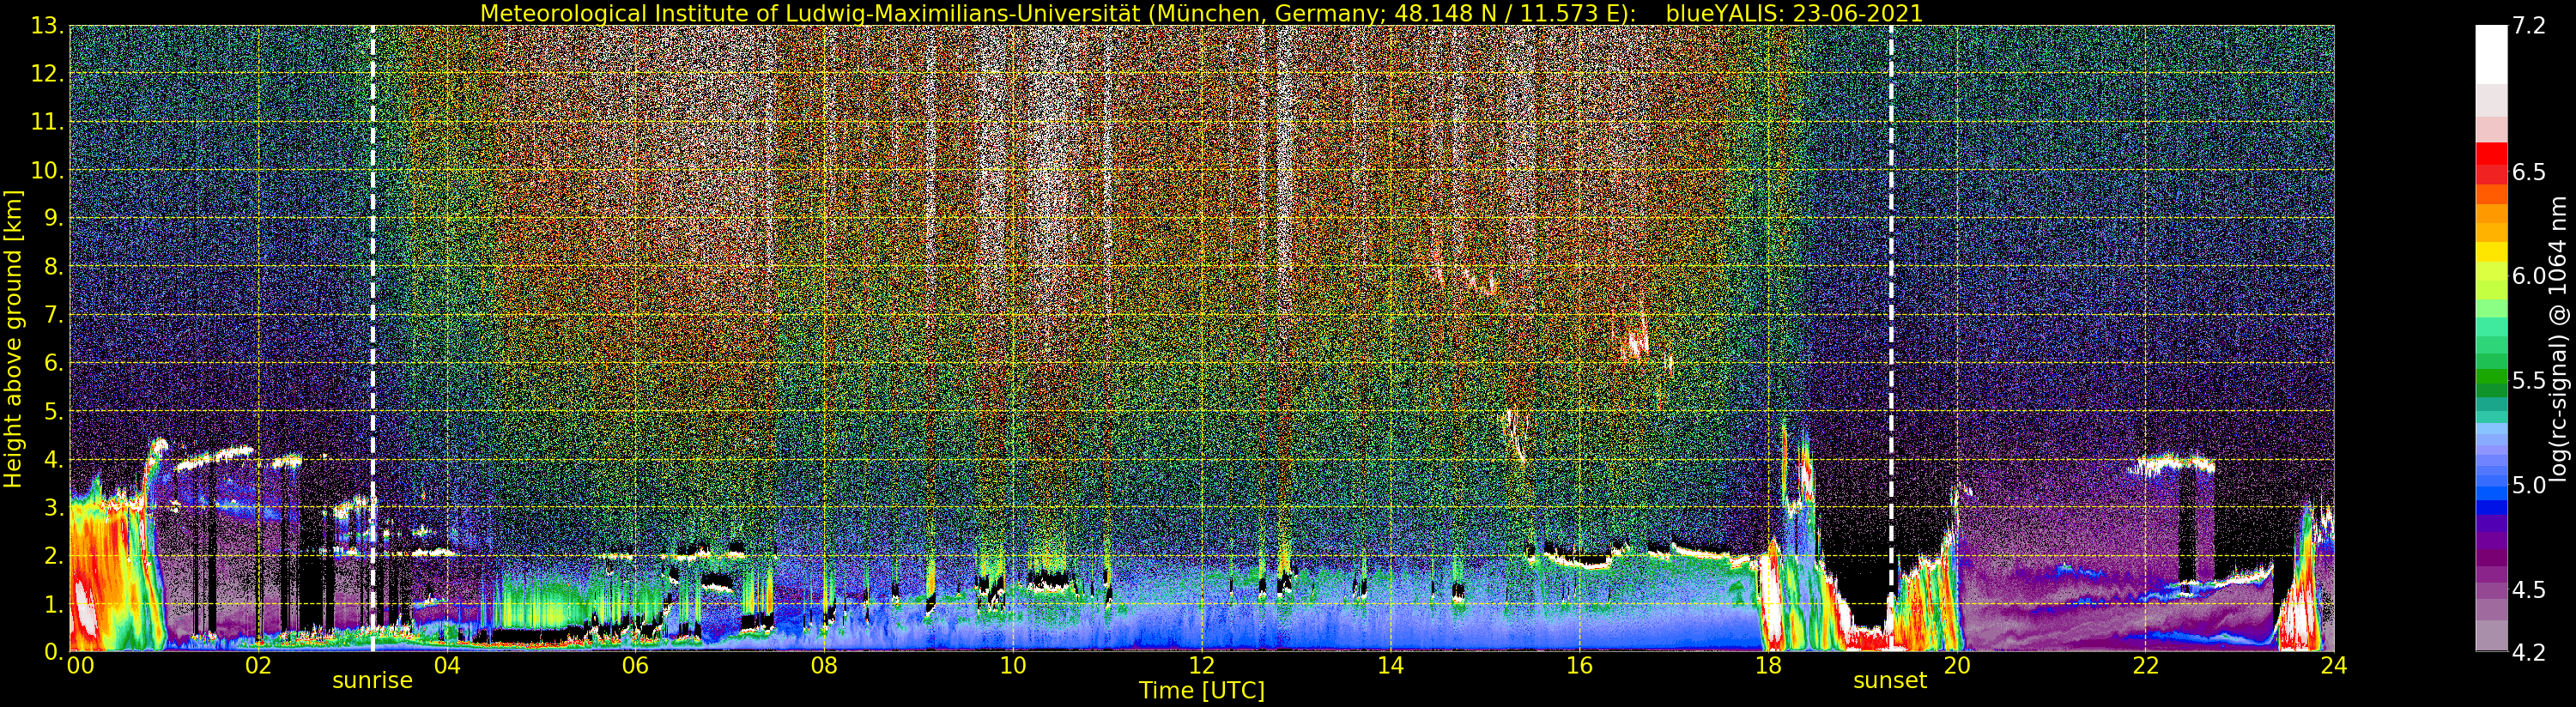The image size is (2576, 707).
Task: Click the colorbar tick value "7.2"
Action: 2529,26
